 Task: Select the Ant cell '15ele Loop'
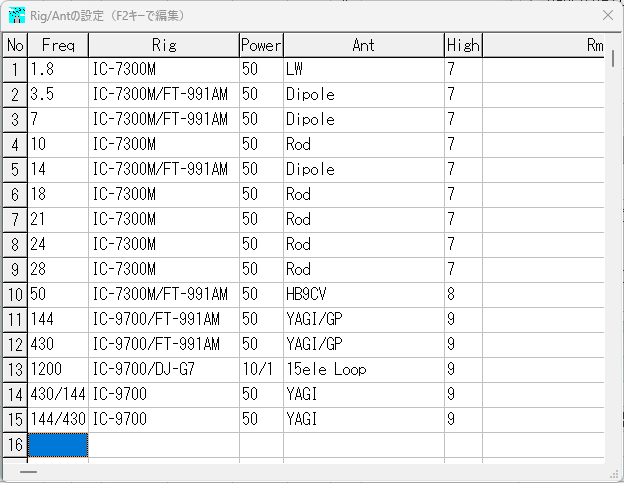pos(364,370)
